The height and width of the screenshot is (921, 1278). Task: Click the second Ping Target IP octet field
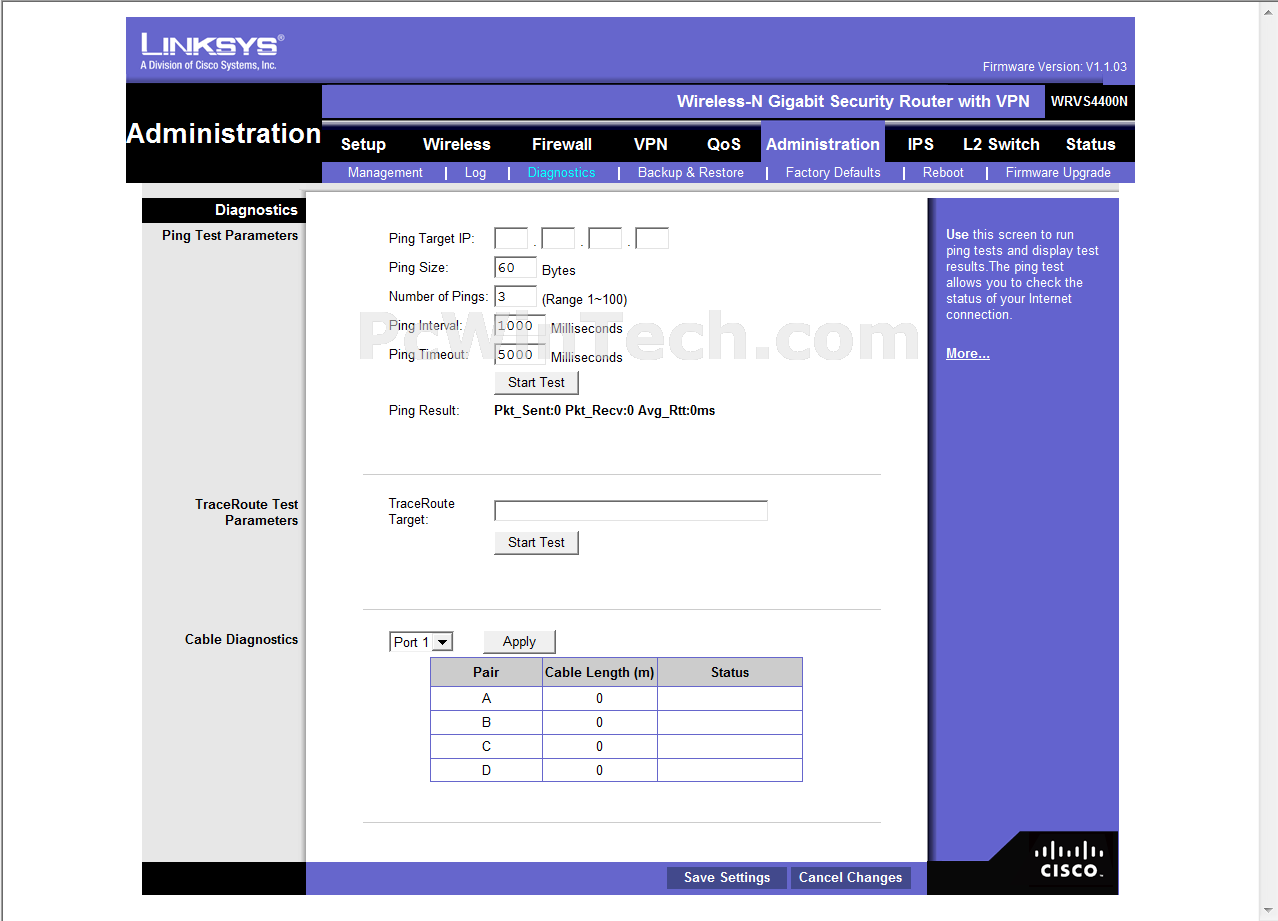pos(558,238)
